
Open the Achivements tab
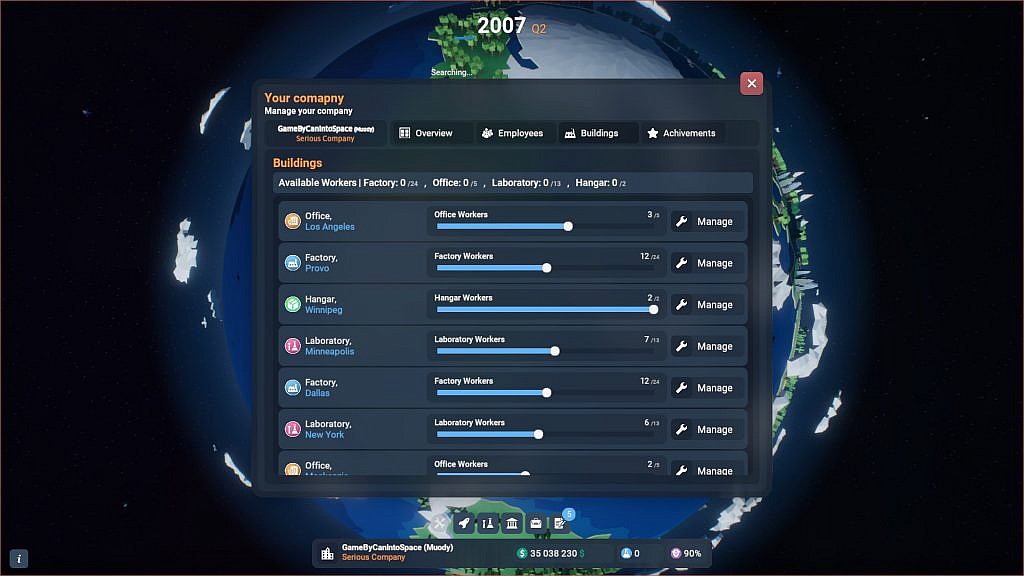(681, 133)
